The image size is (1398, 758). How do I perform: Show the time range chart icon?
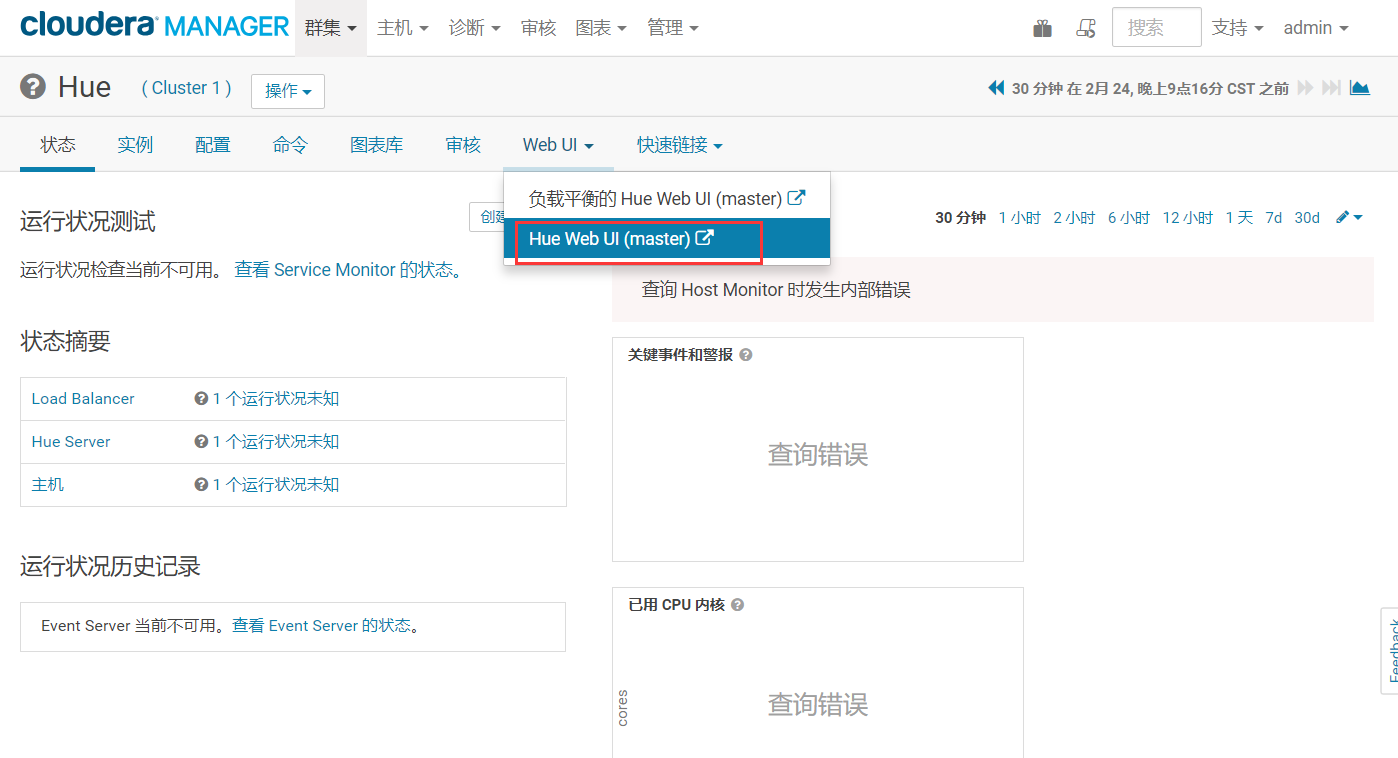pos(1359,88)
